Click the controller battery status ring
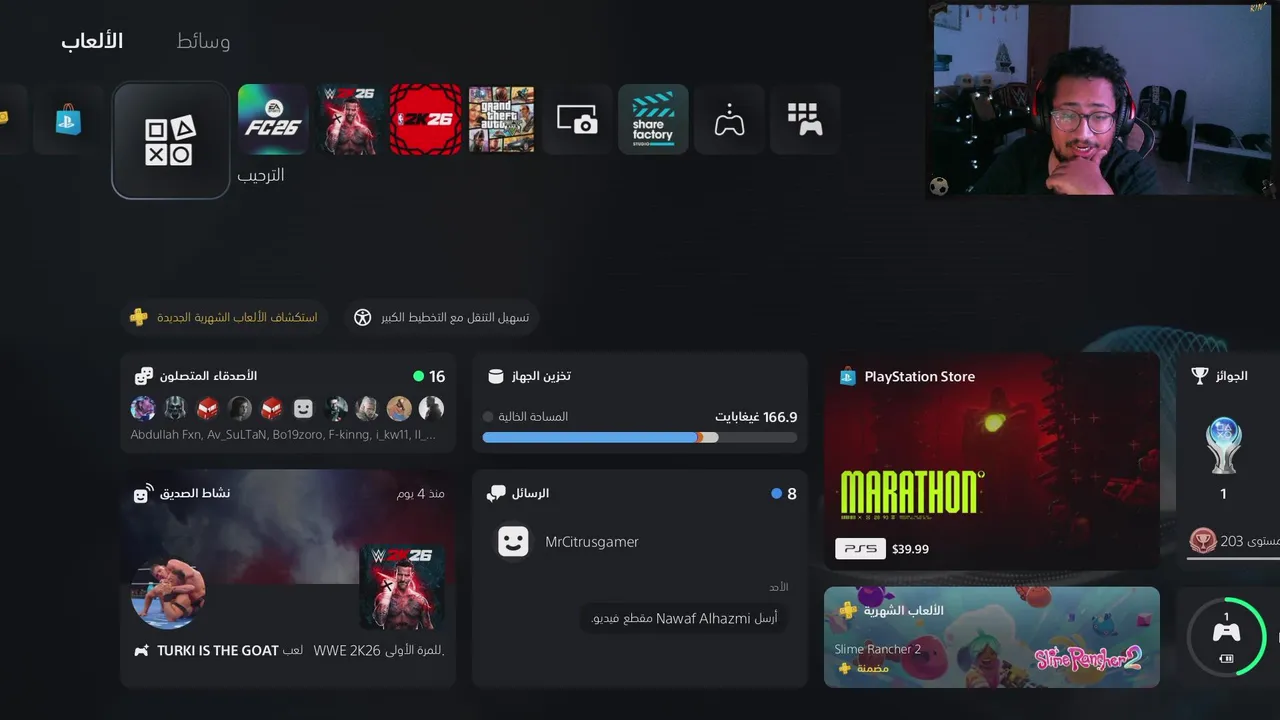The width and height of the screenshot is (1280, 720). pyautogui.click(x=1227, y=637)
